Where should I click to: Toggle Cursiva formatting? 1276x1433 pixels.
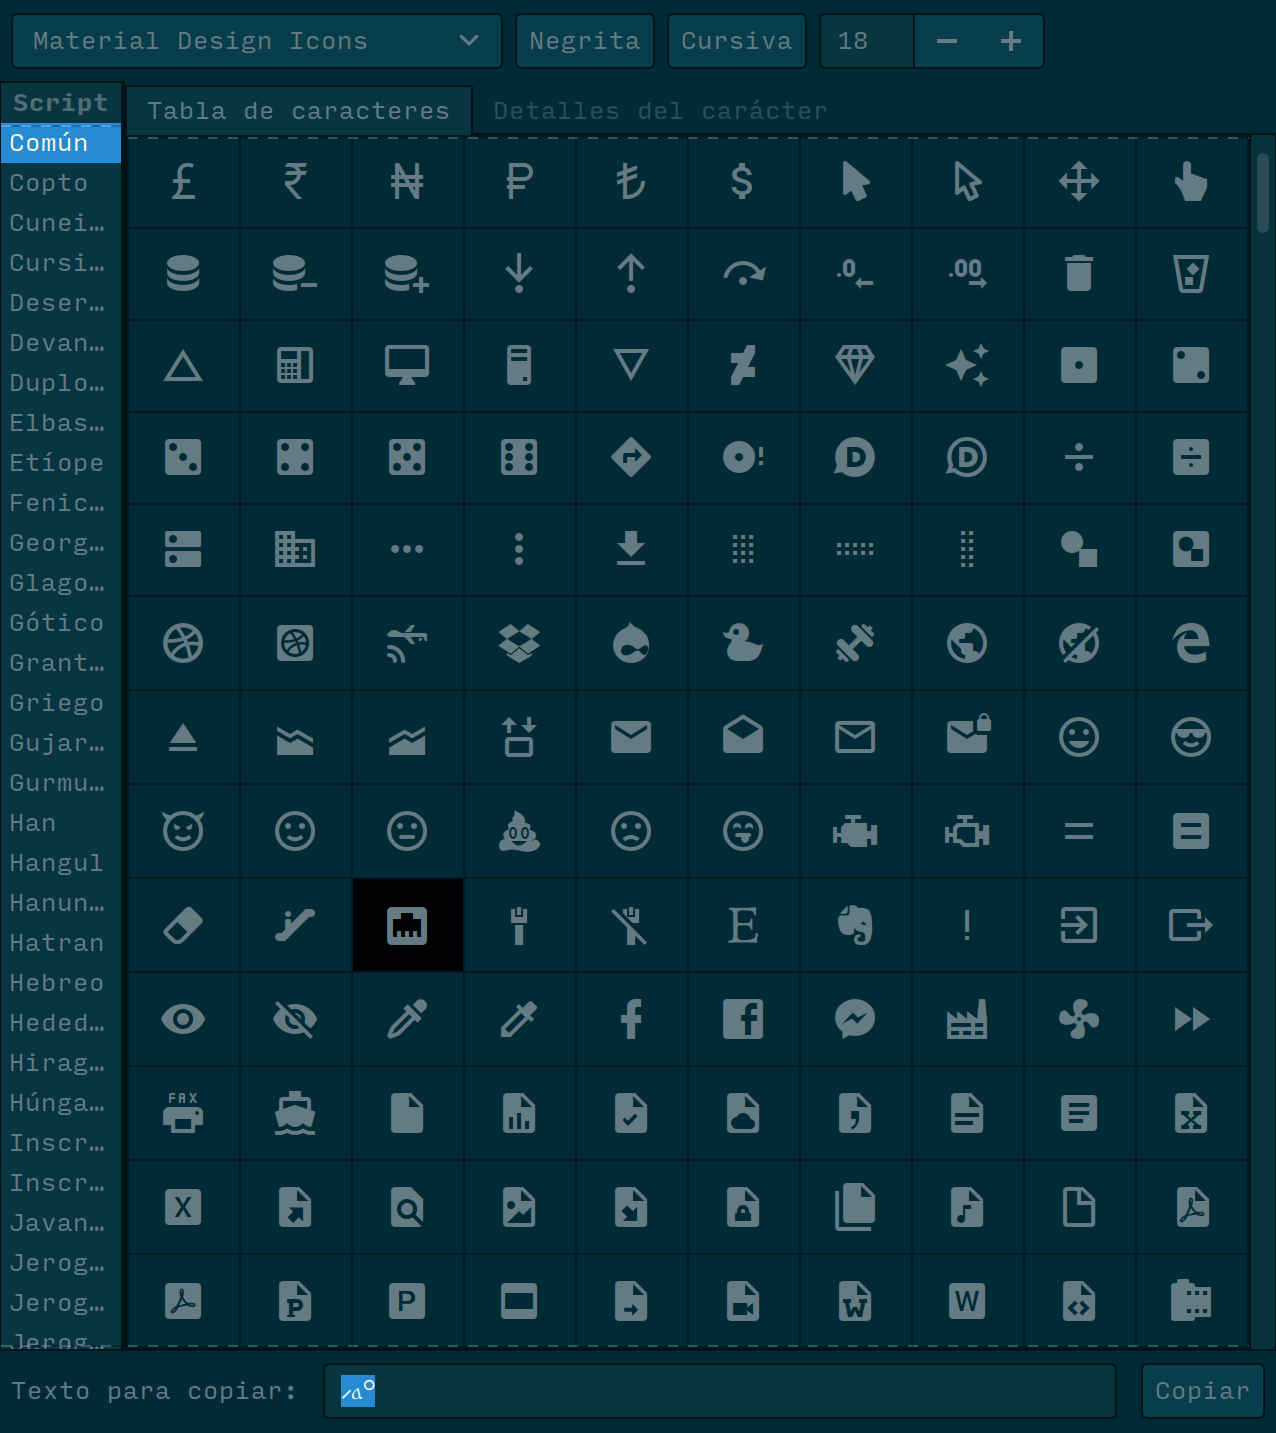[736, 41]
